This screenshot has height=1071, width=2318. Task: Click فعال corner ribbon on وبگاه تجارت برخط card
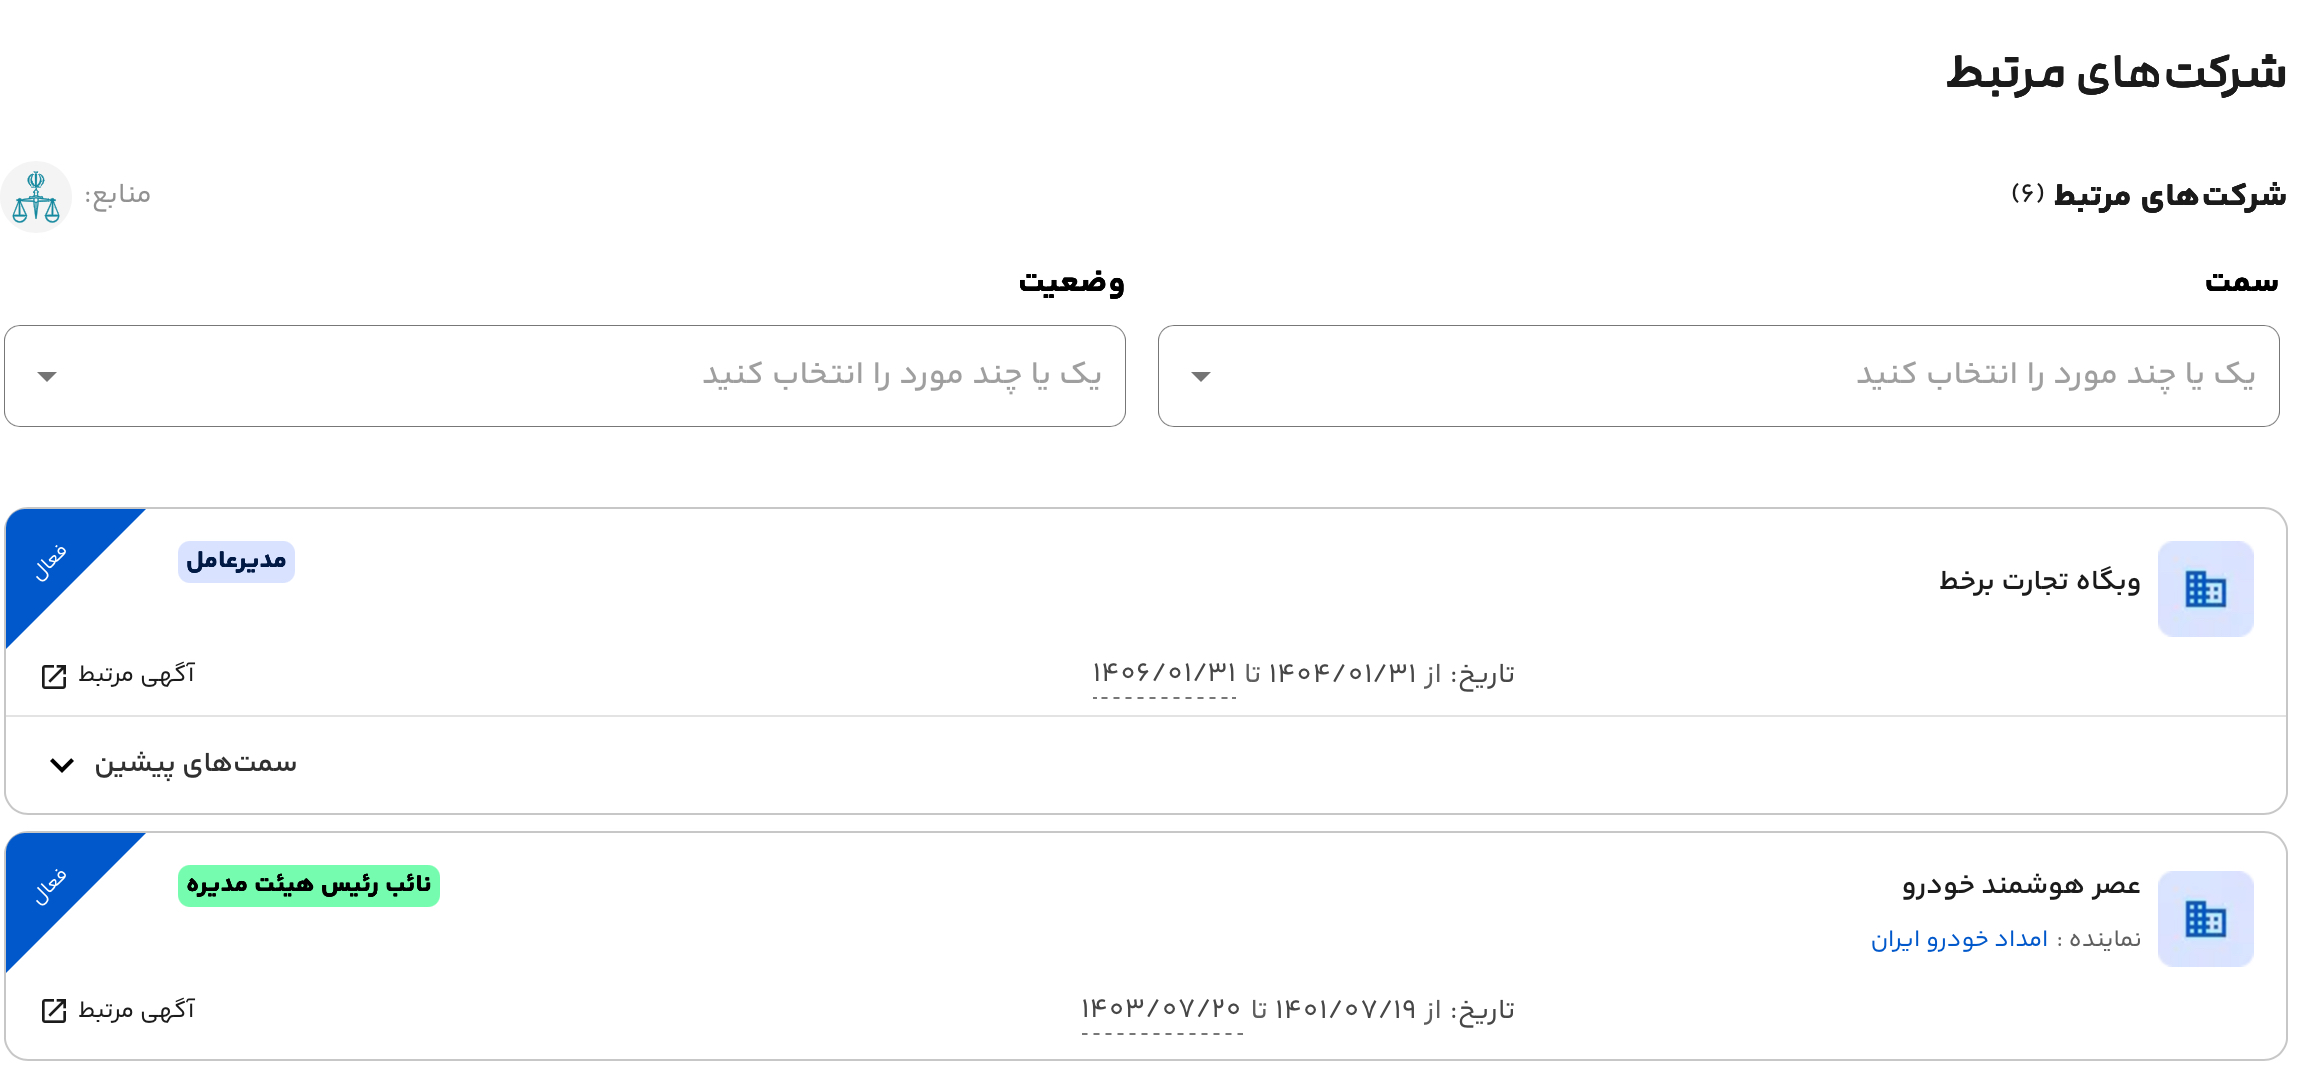pyautogui.click(x=52, y=563)
